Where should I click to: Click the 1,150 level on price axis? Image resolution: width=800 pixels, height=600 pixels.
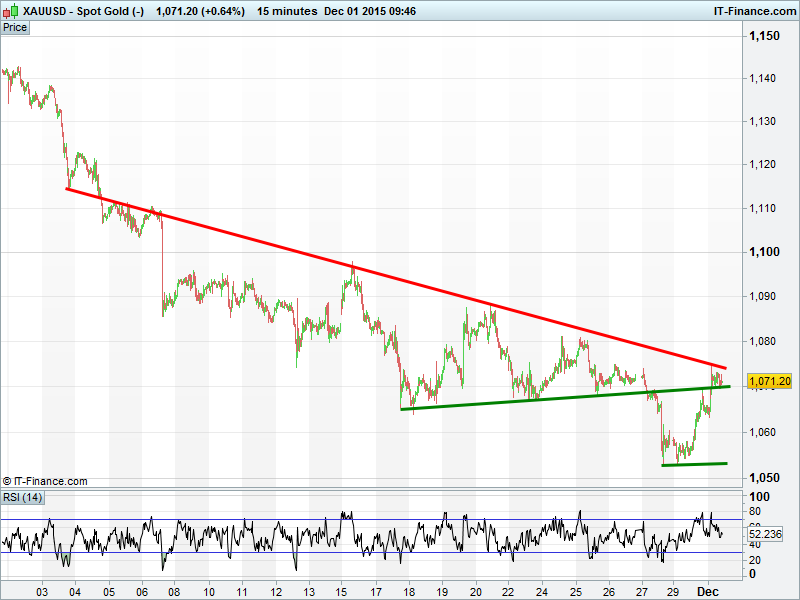[765, 36]
